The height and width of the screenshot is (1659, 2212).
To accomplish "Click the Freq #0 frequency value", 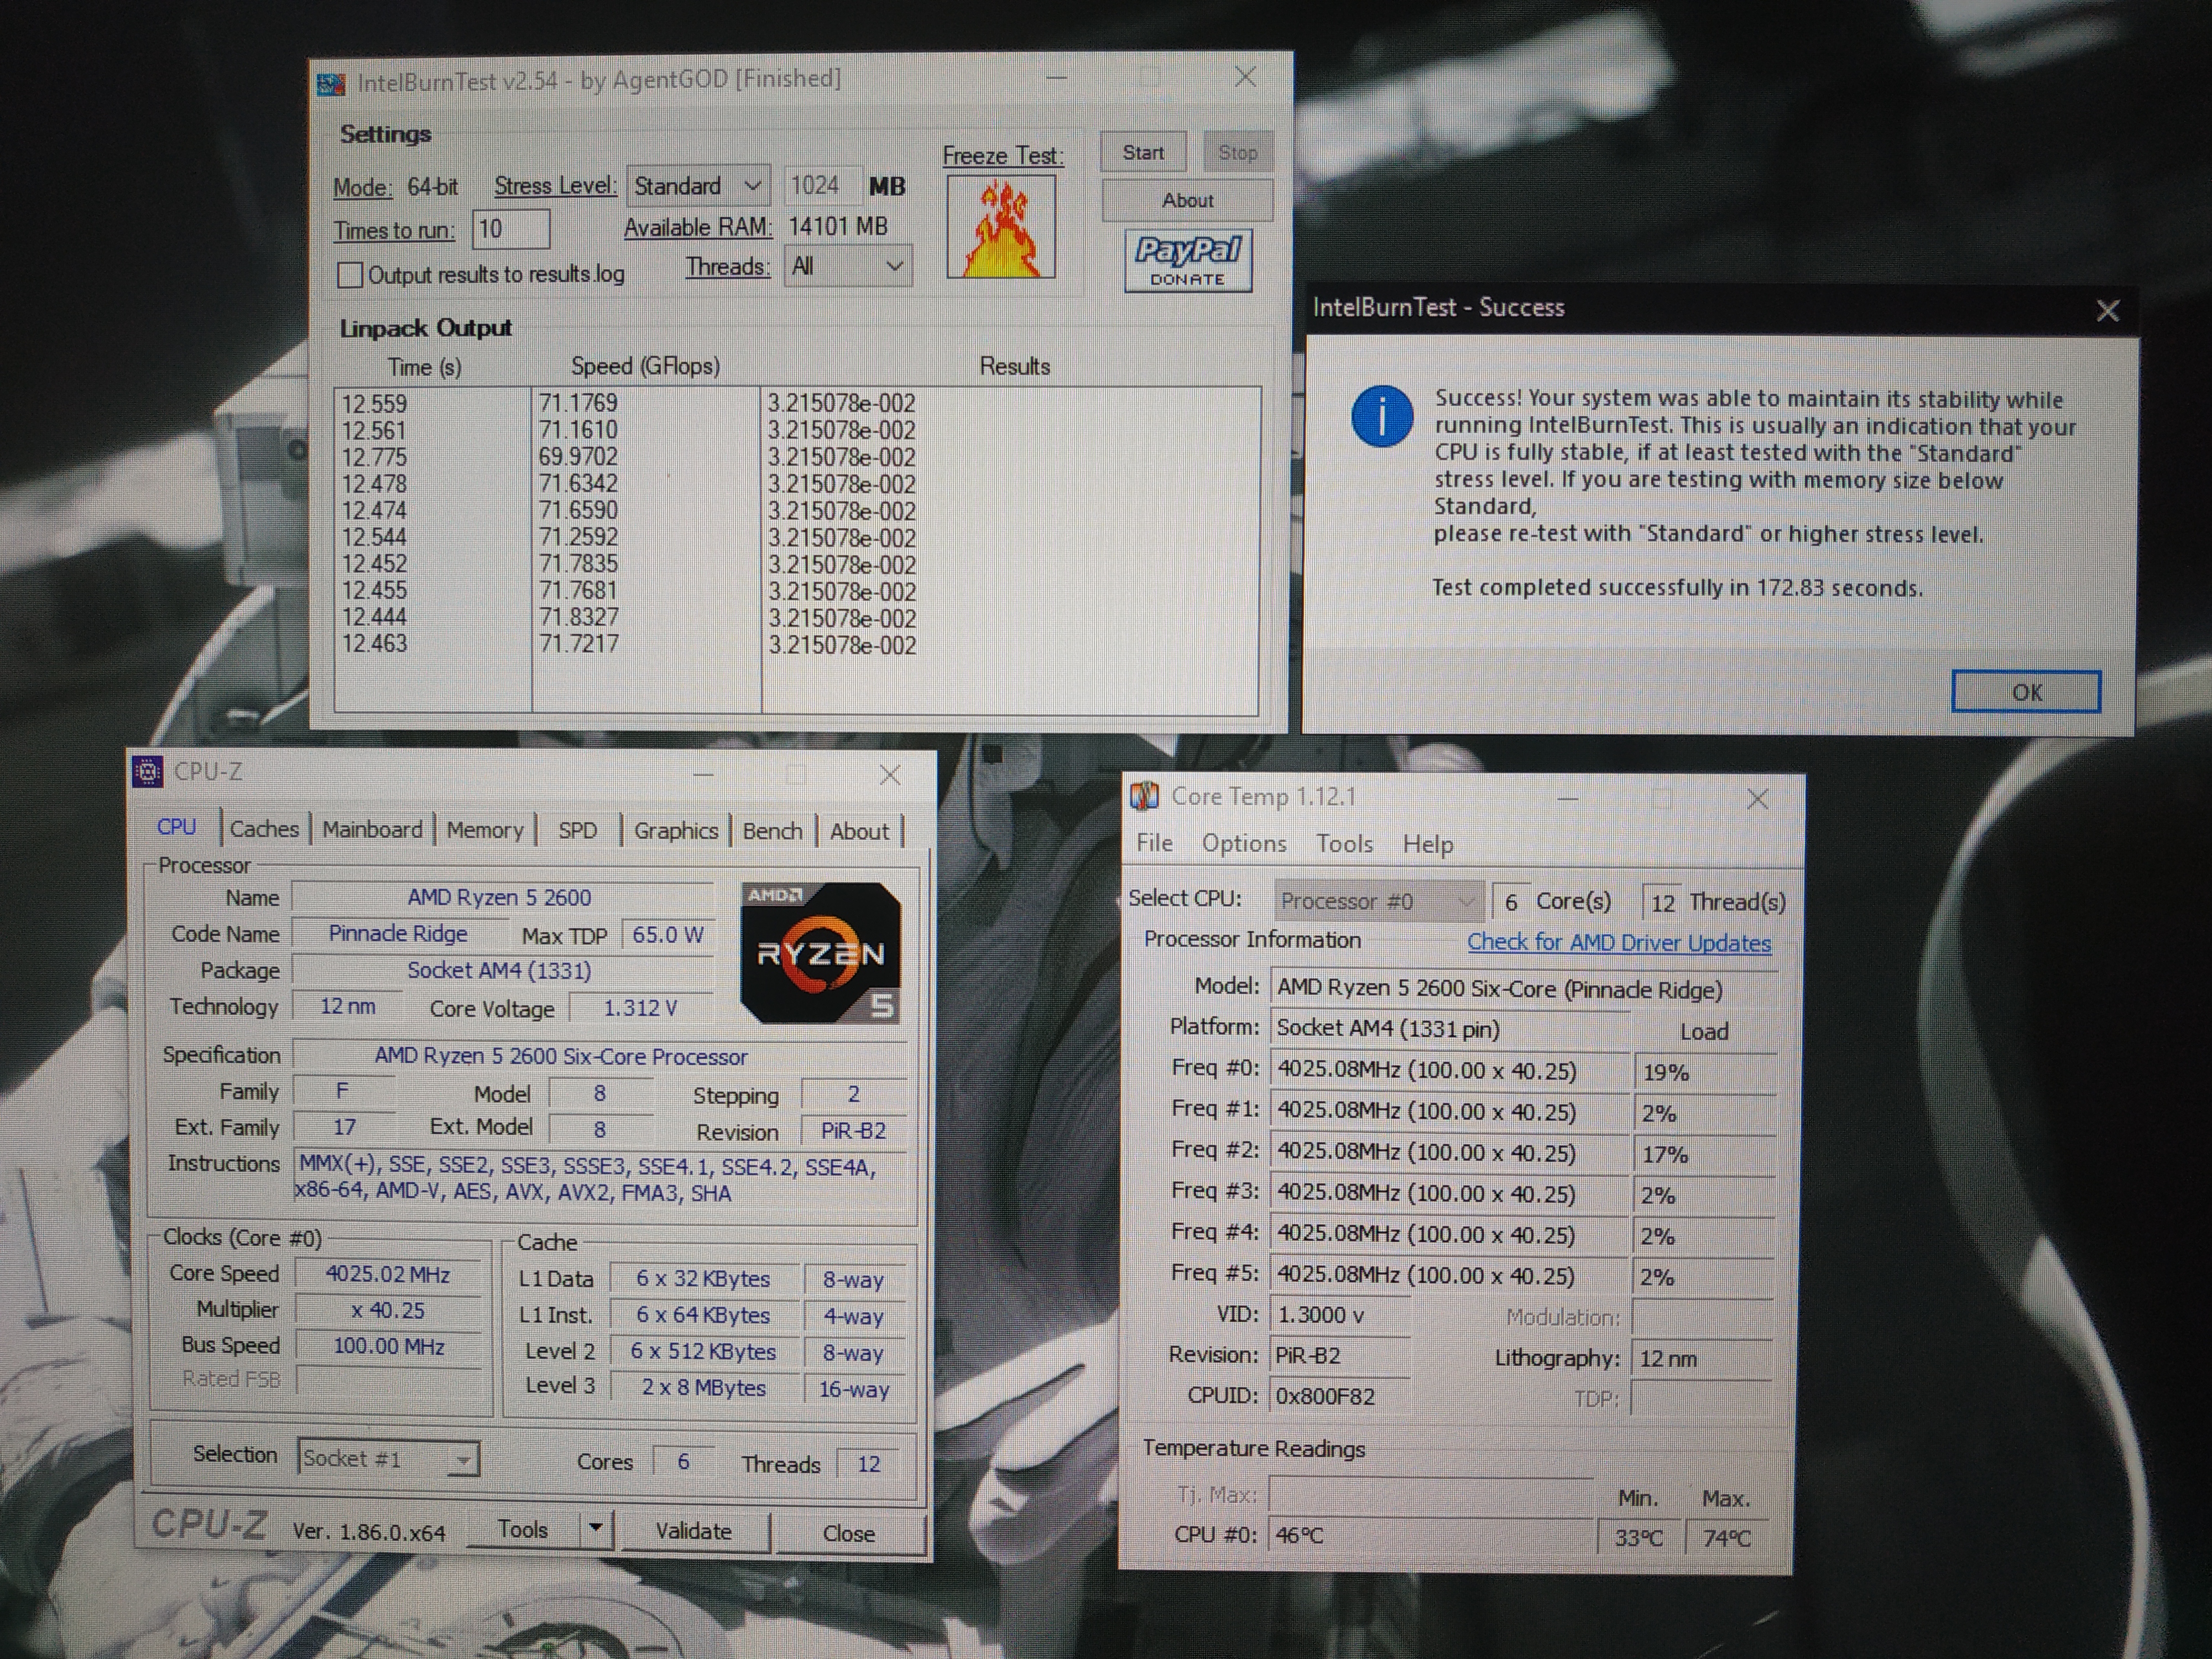I will tap(1450, 1070).
